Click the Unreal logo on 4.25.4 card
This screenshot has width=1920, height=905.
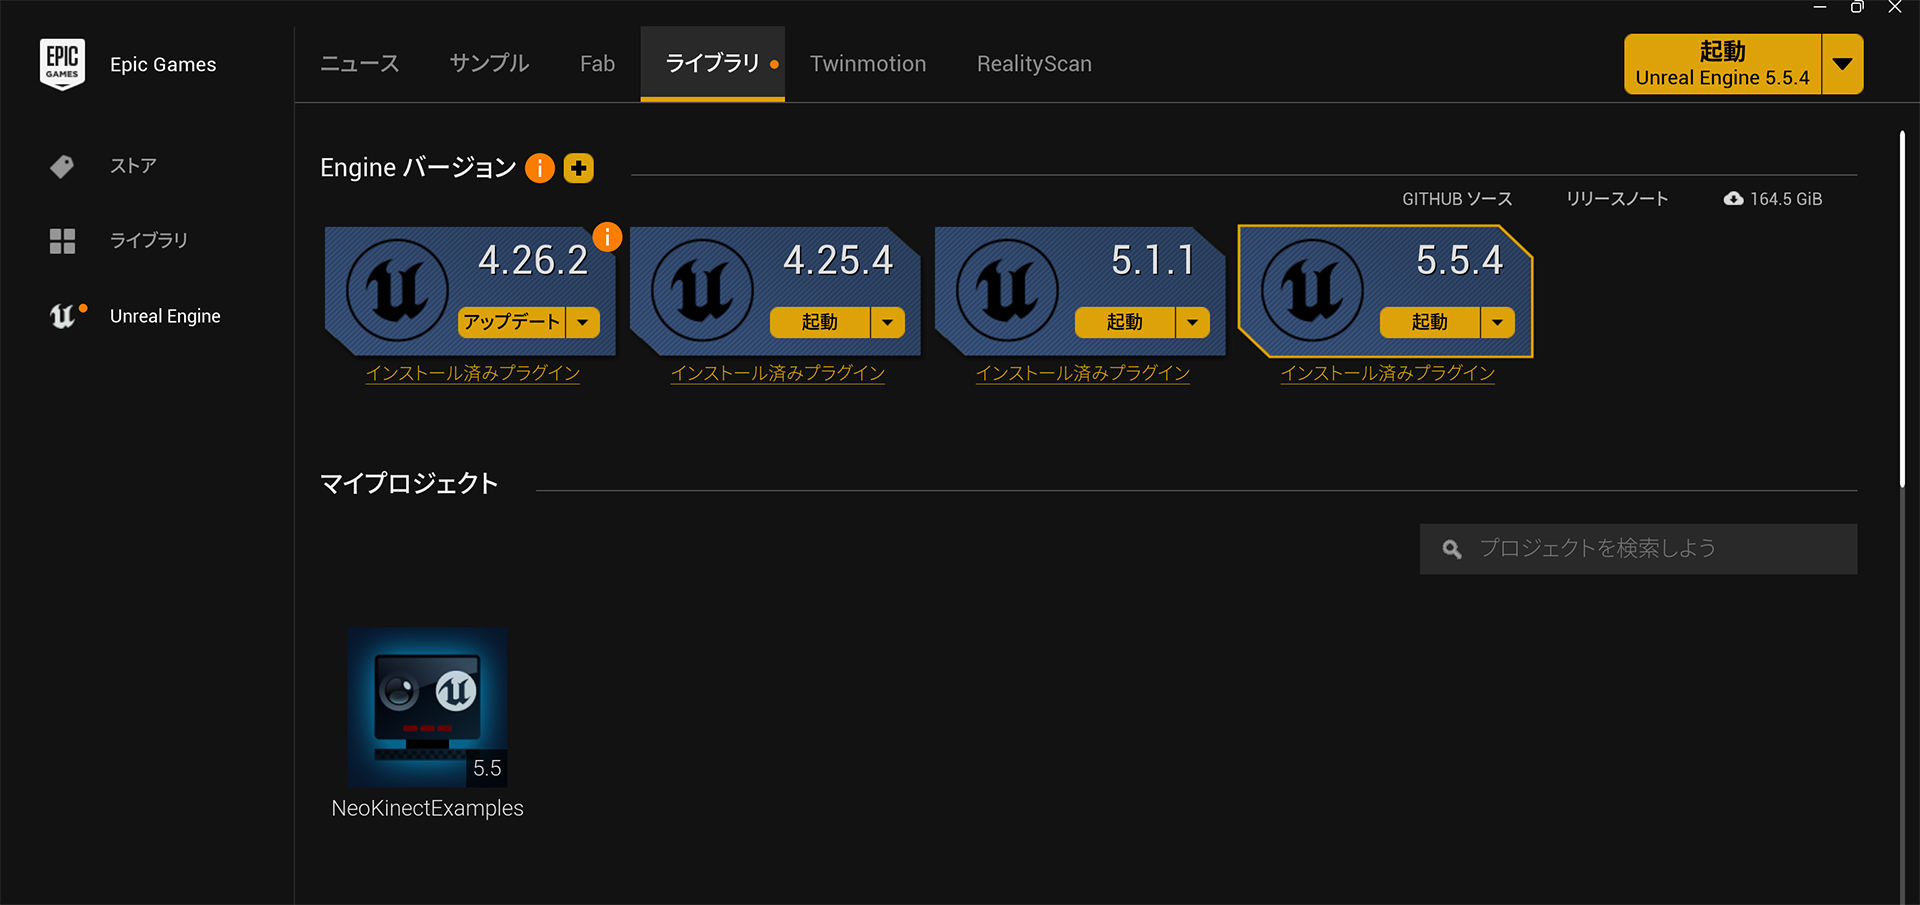coord(702,291)
